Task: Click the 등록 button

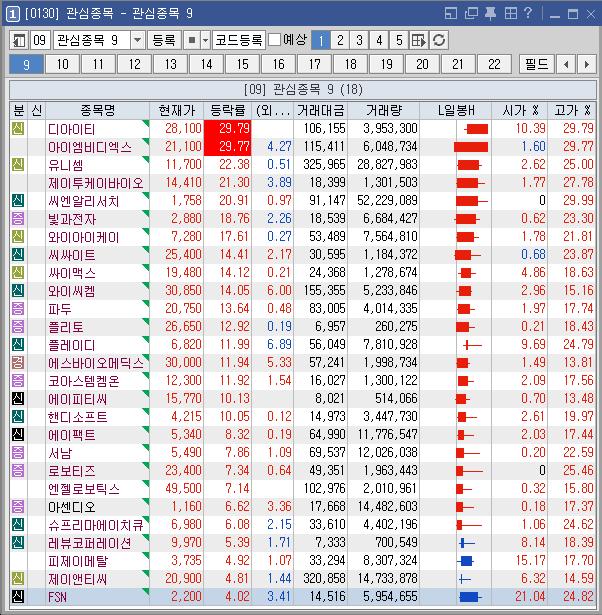Action: point(164,40)
